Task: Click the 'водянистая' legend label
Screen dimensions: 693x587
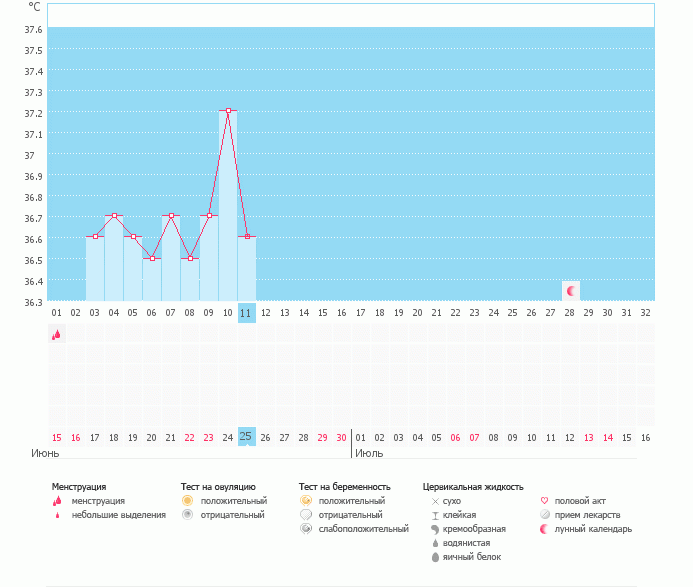Action: coord(465,543)
